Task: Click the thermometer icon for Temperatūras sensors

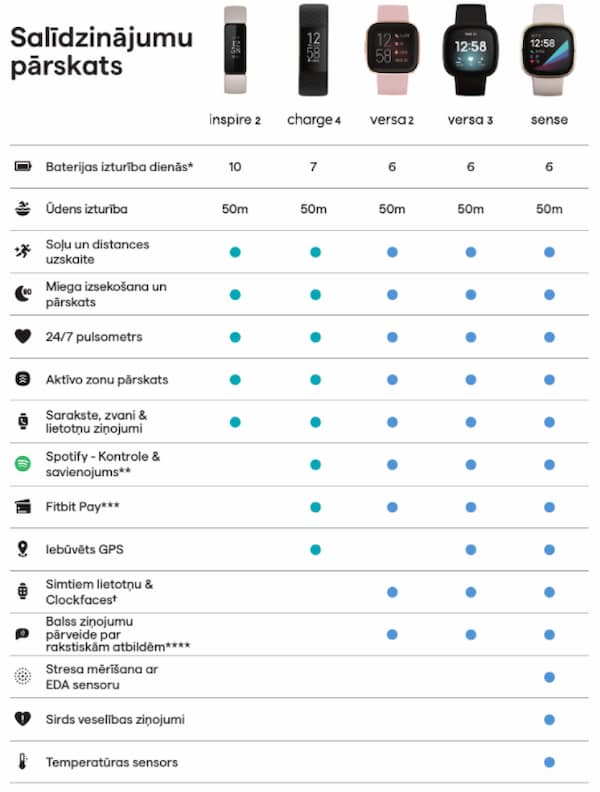Action: tap(22, 762)
